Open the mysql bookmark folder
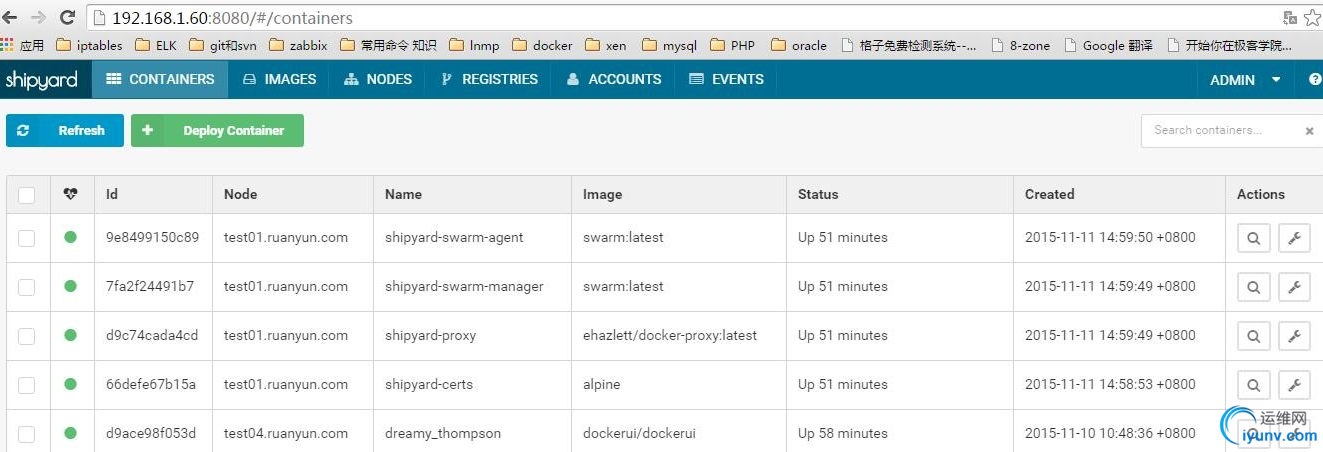Screen dimensions: 1323x452 tap(669, 45)
